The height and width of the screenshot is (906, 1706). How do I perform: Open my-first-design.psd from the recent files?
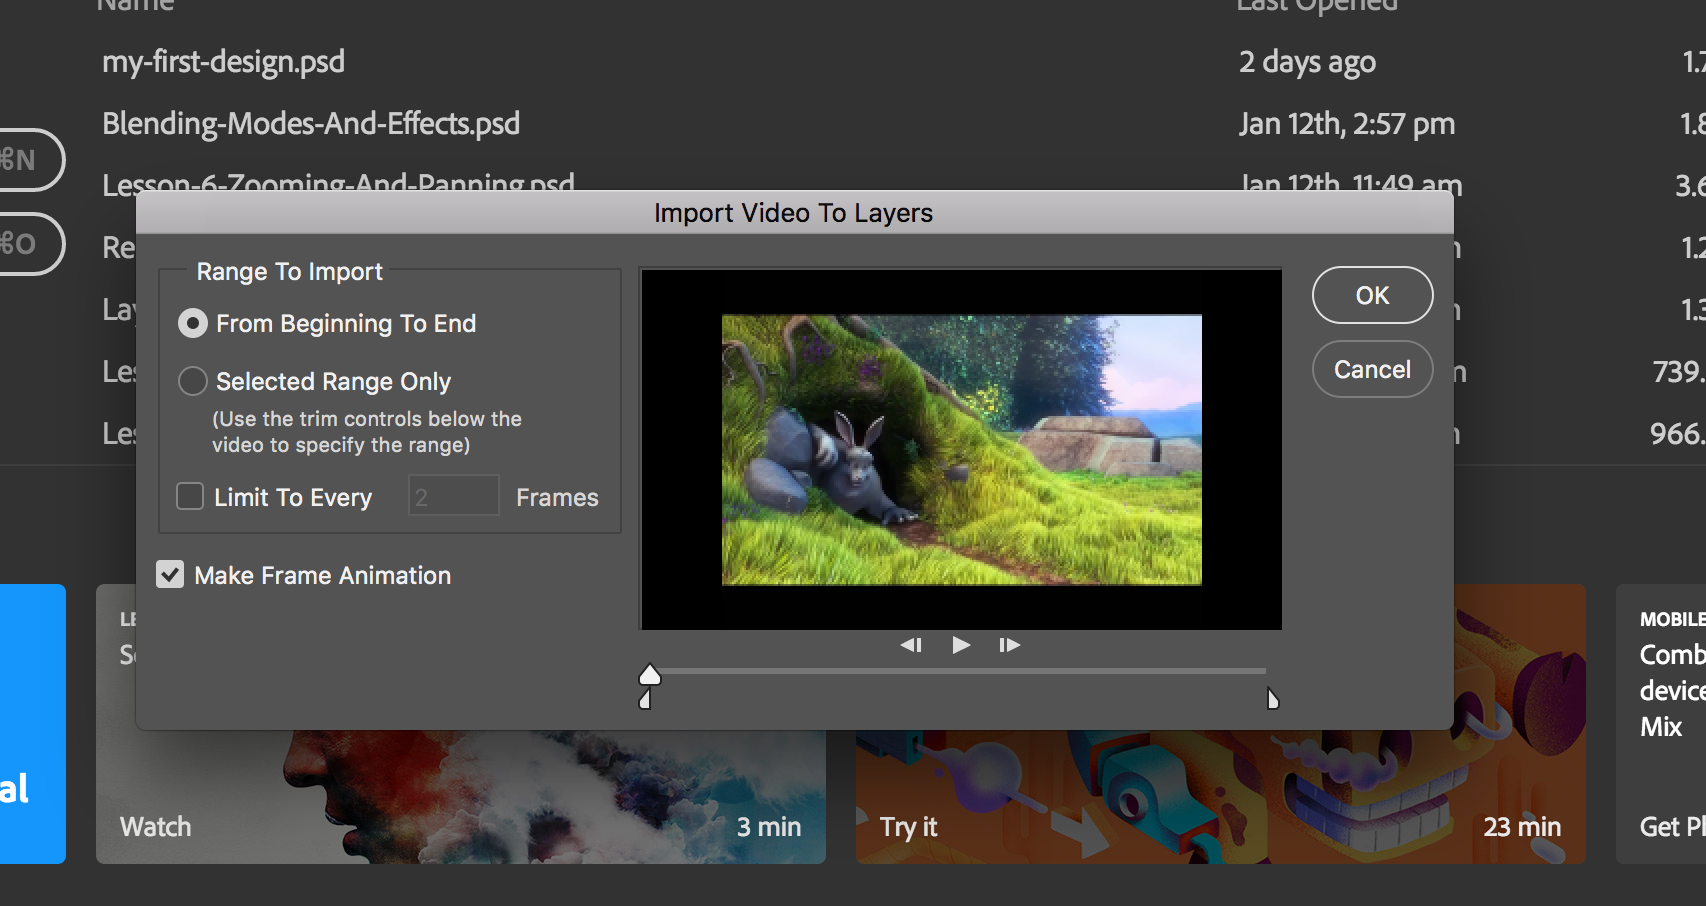[x=223, y=62]
